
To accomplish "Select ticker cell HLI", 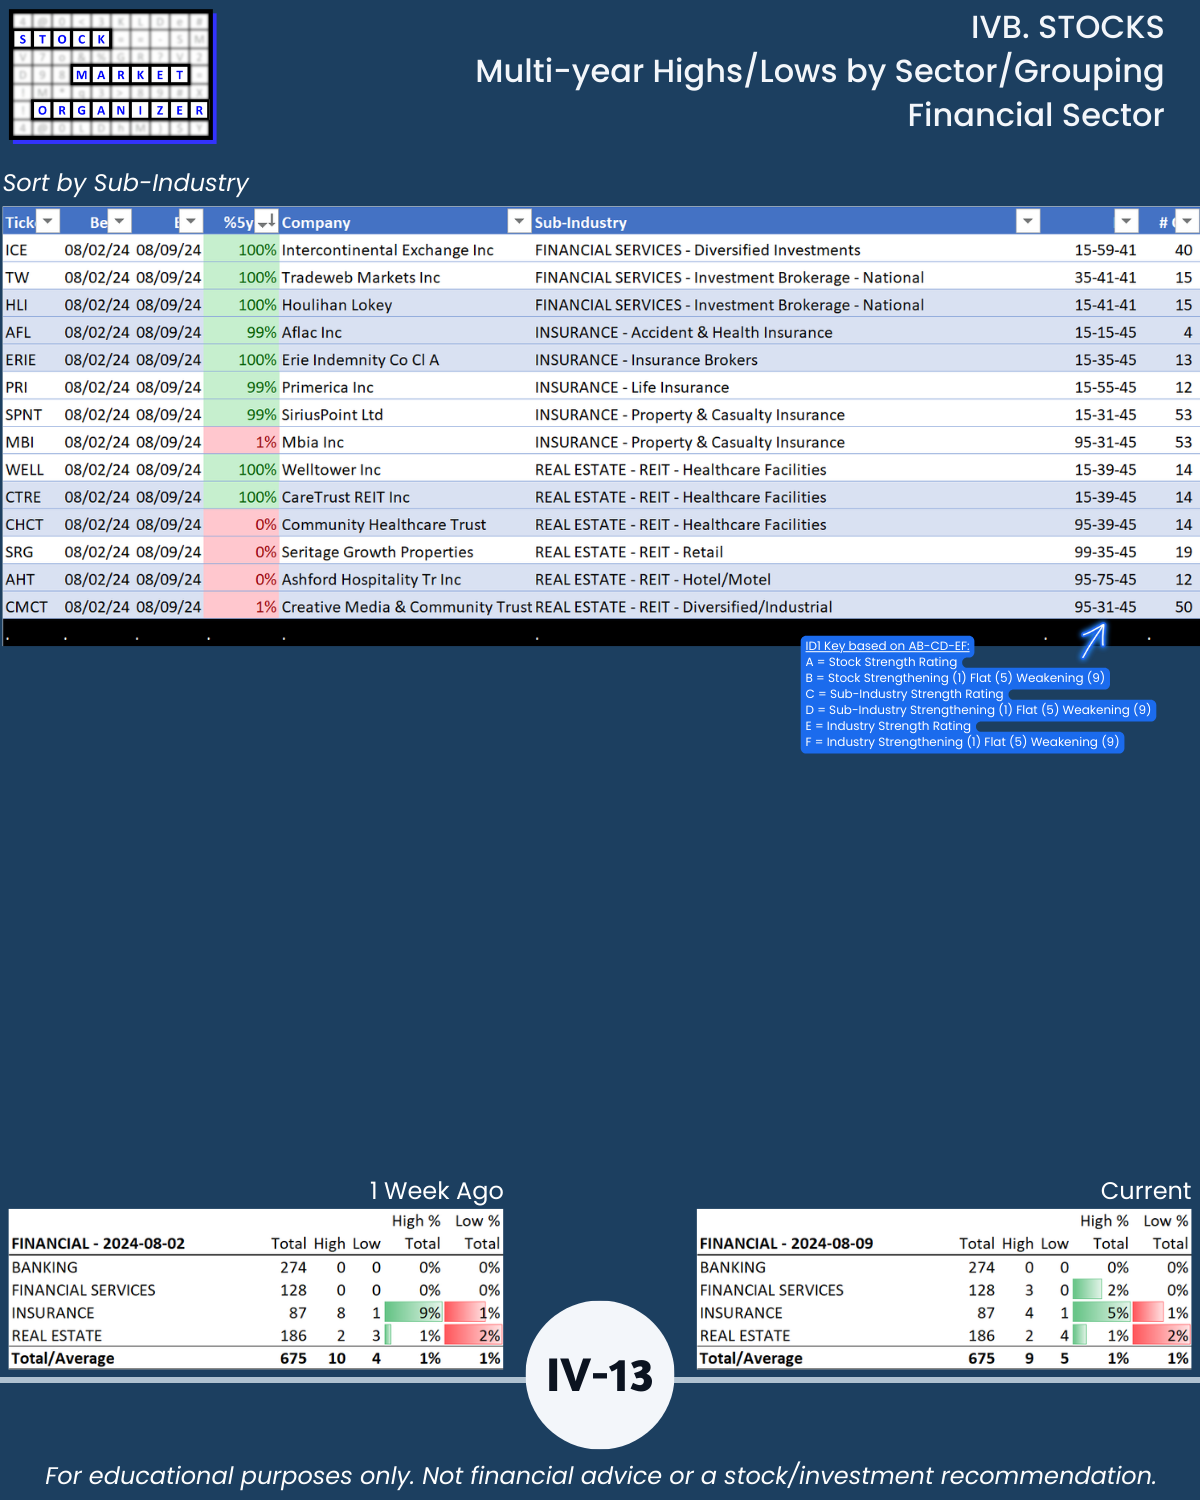I will point(17,305).
